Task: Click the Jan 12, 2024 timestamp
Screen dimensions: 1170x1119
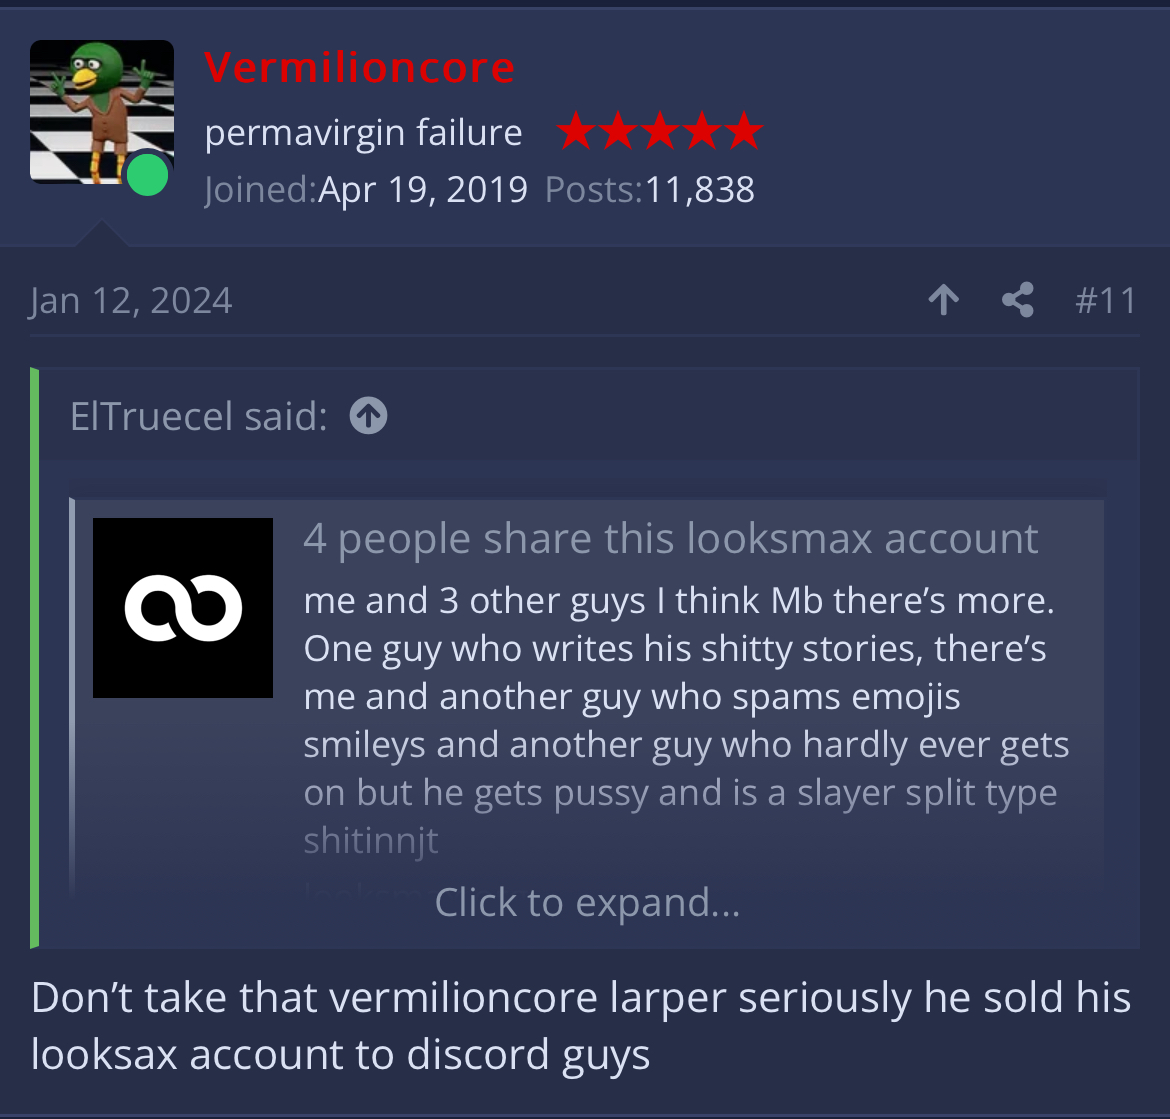Action: 131,301
